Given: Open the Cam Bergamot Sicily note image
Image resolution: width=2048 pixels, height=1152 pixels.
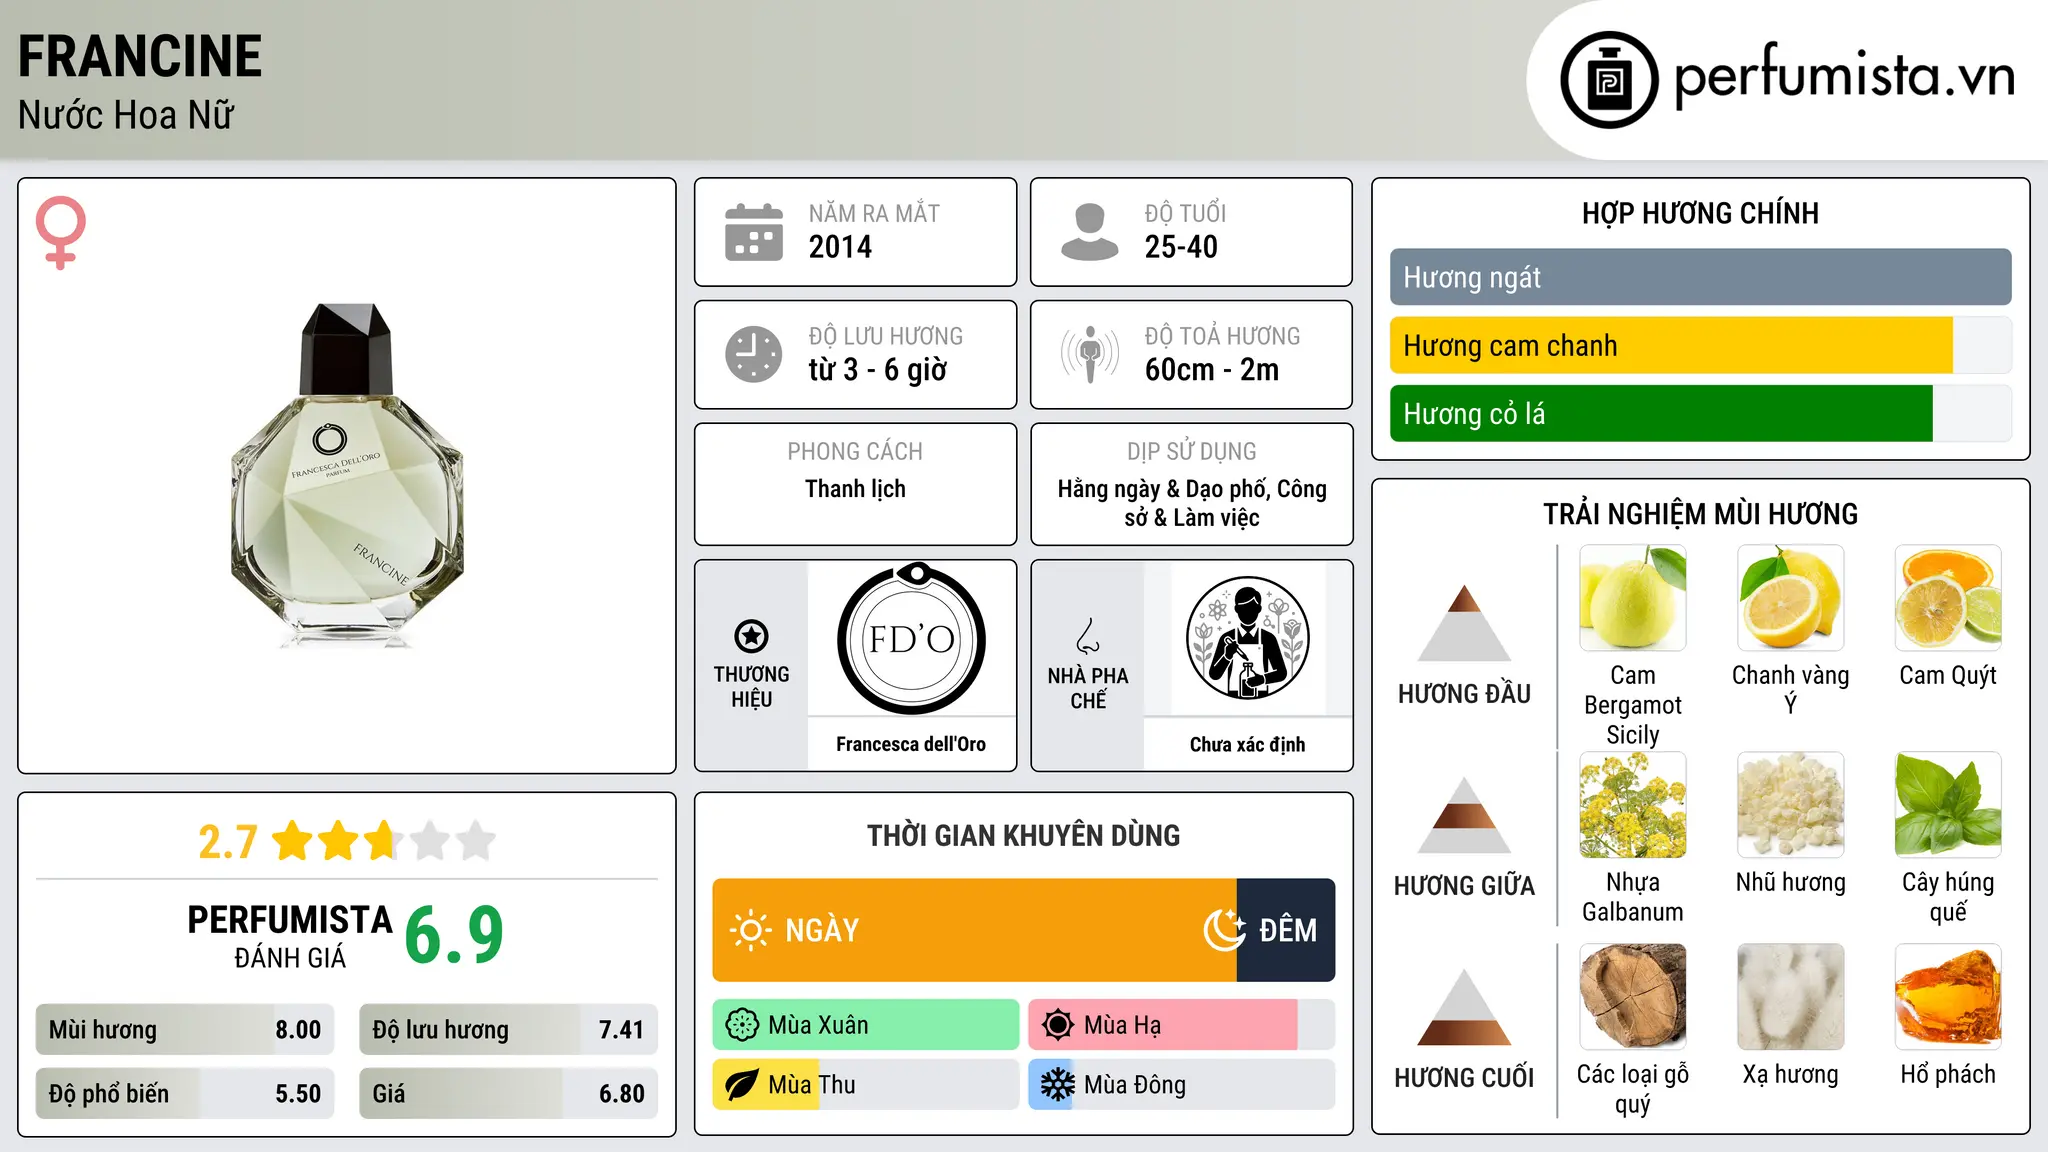Looking at the screenshot, I should pos(1633,598).
